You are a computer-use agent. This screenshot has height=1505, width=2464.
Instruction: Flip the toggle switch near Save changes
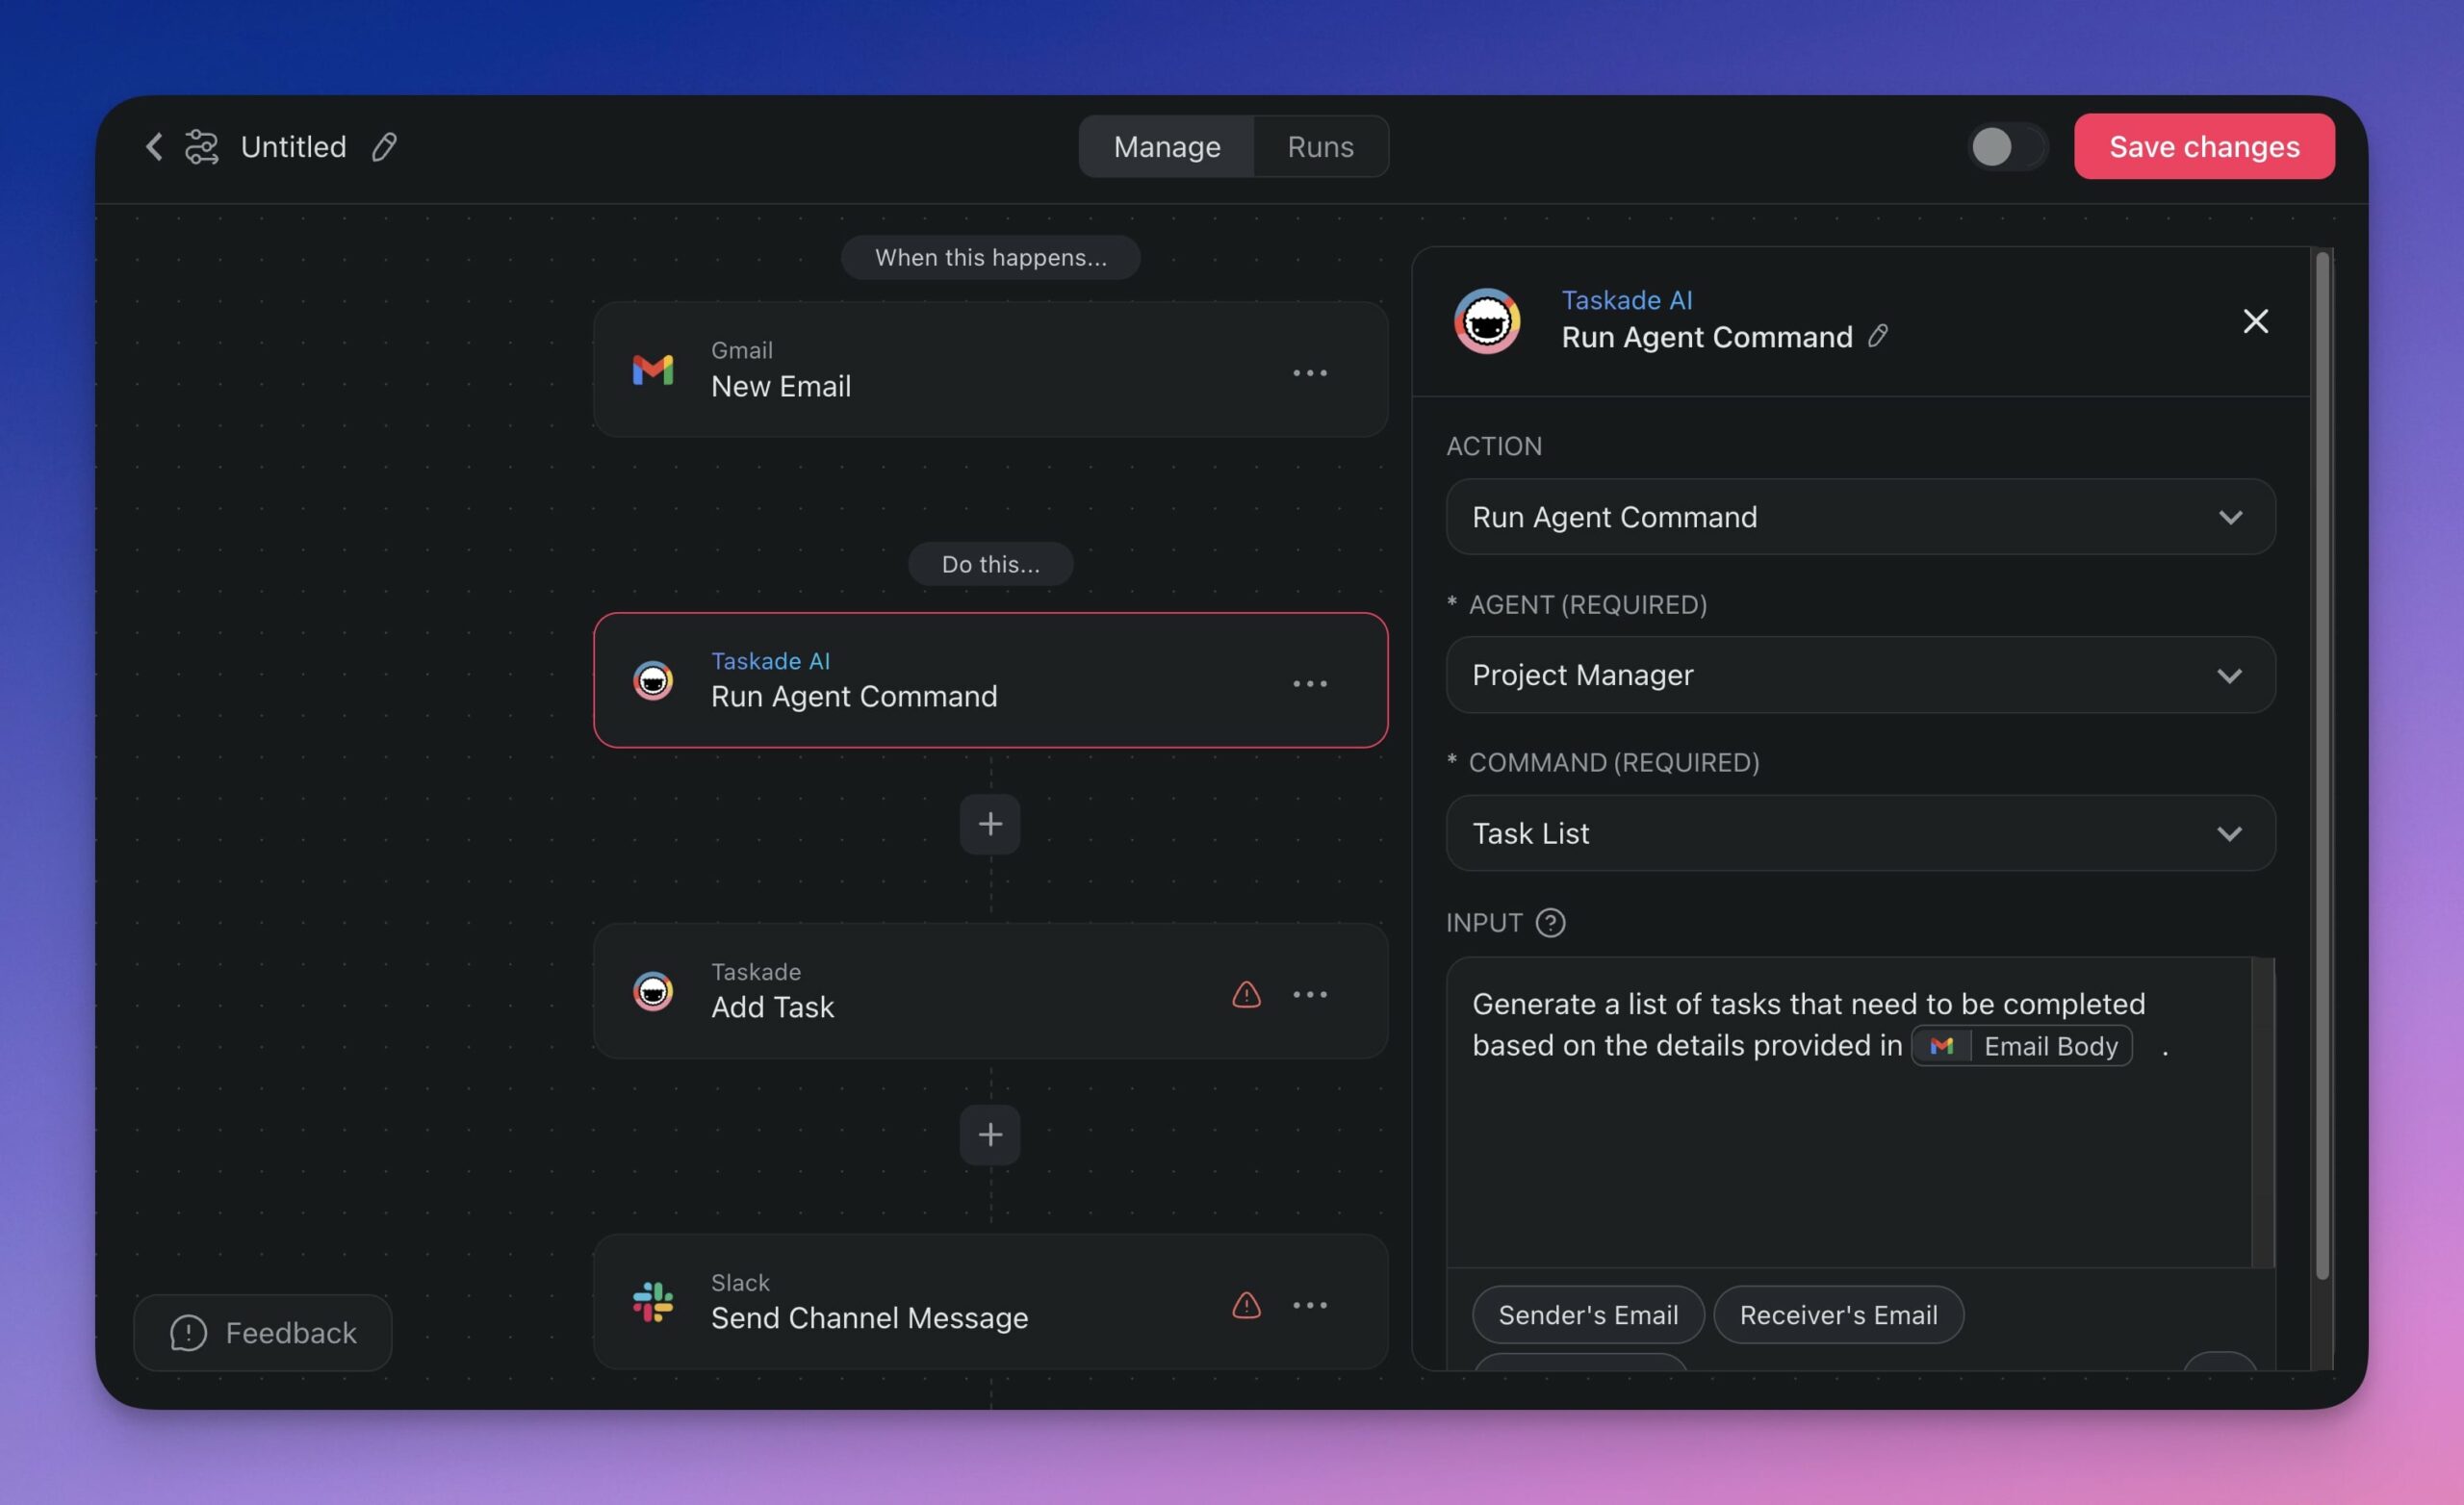pos(2006,146)
